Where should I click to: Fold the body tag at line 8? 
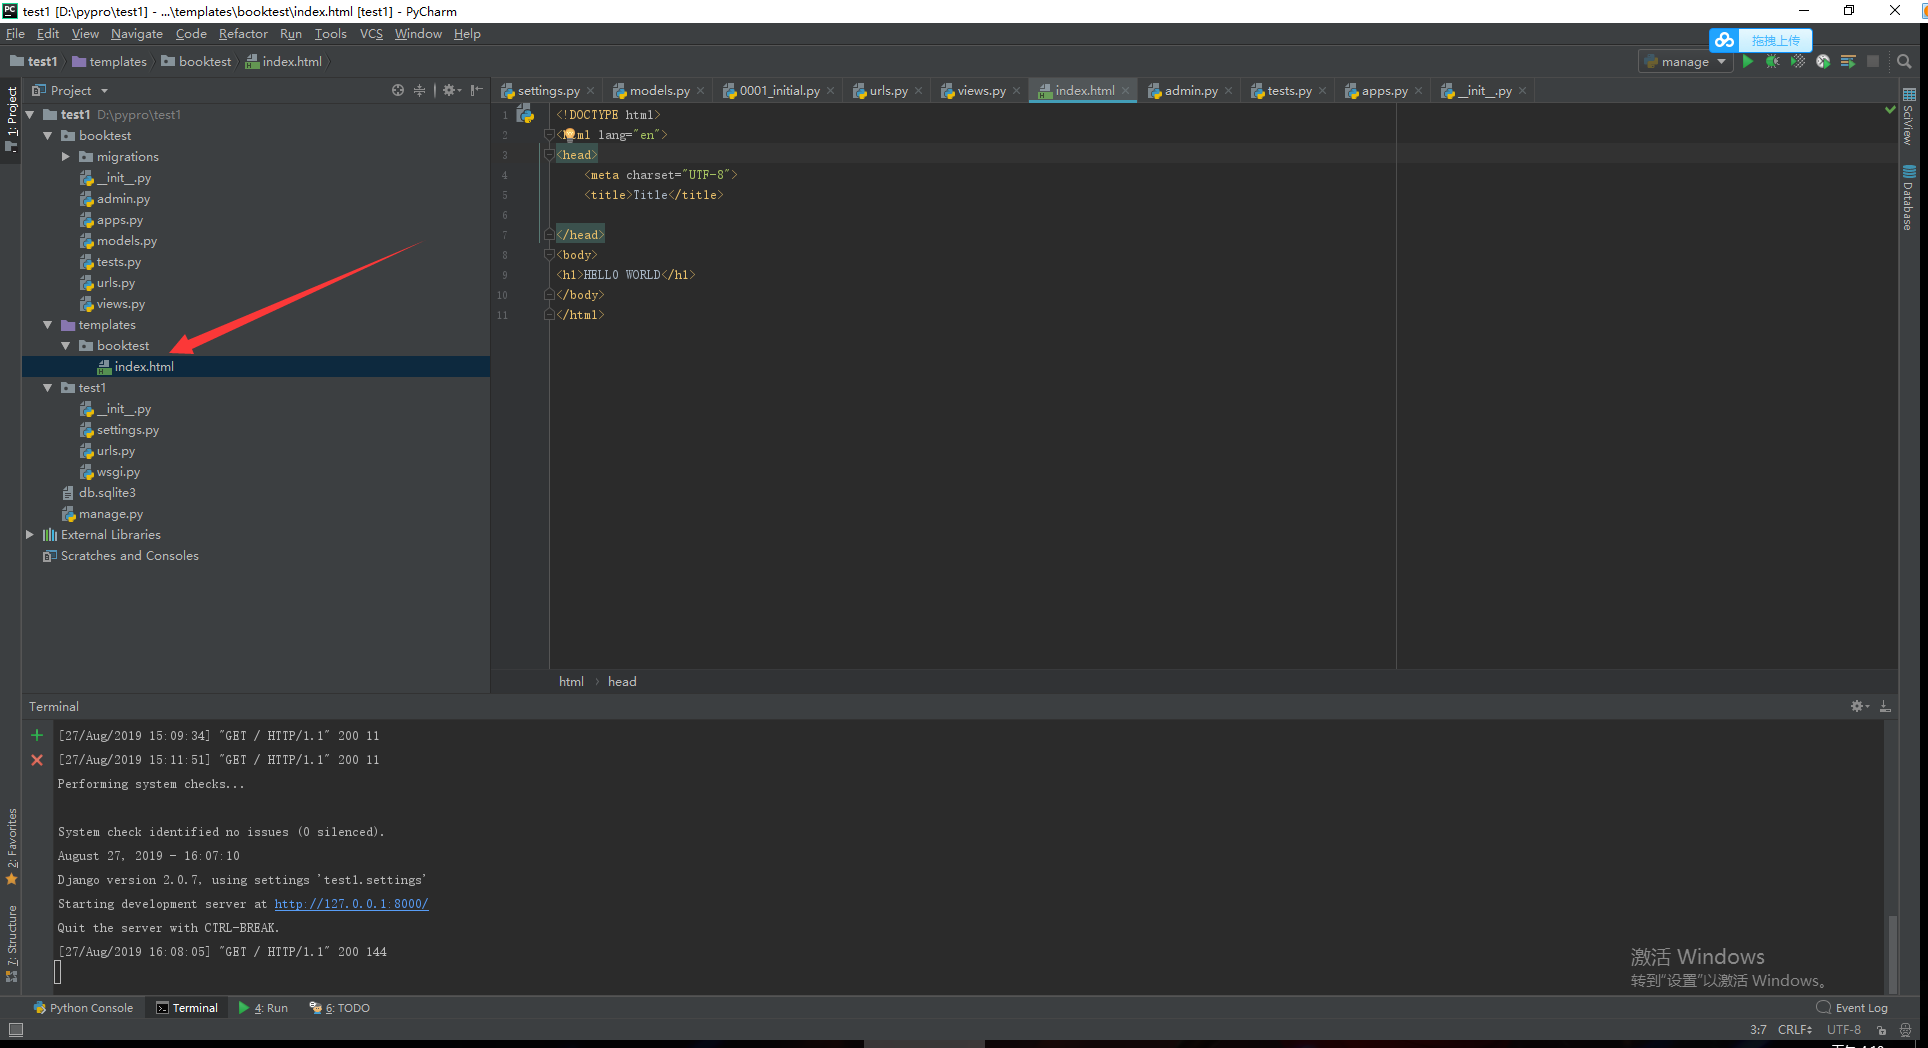pos(548,255)
